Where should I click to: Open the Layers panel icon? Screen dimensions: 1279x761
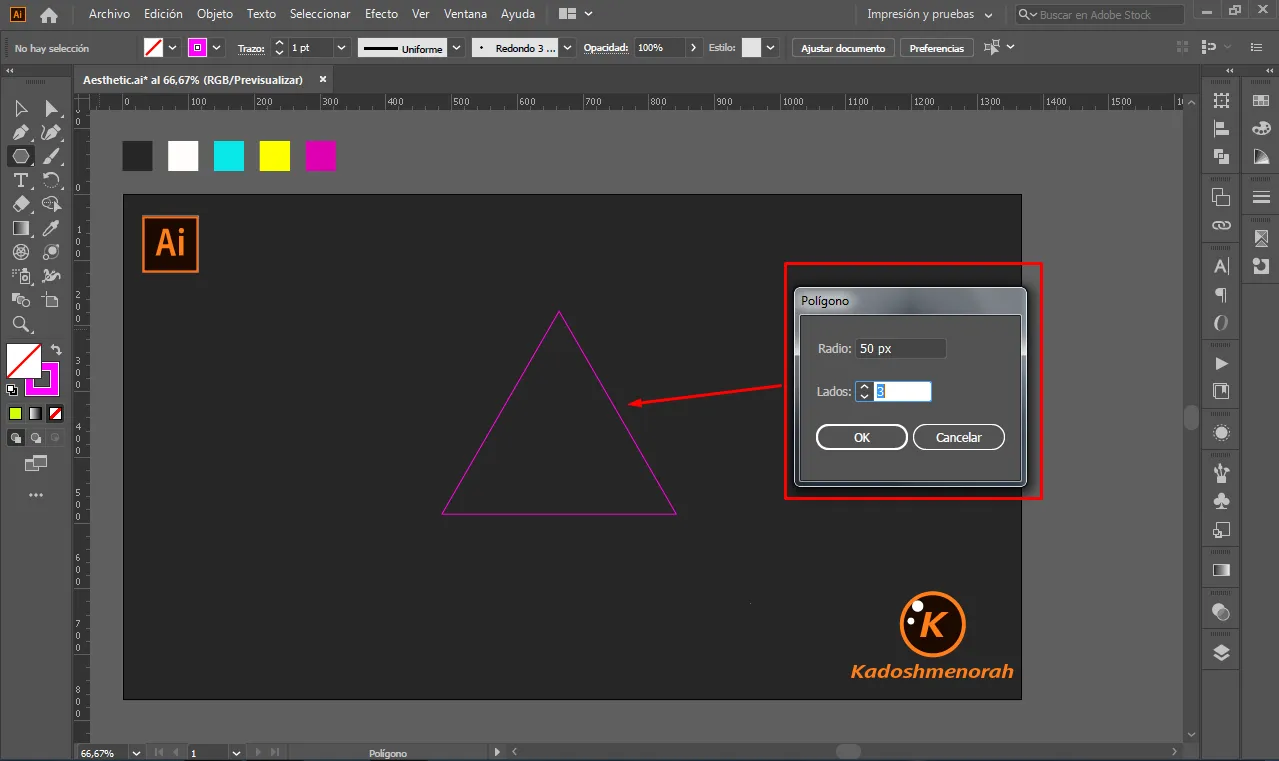(x=1221, y=653)
